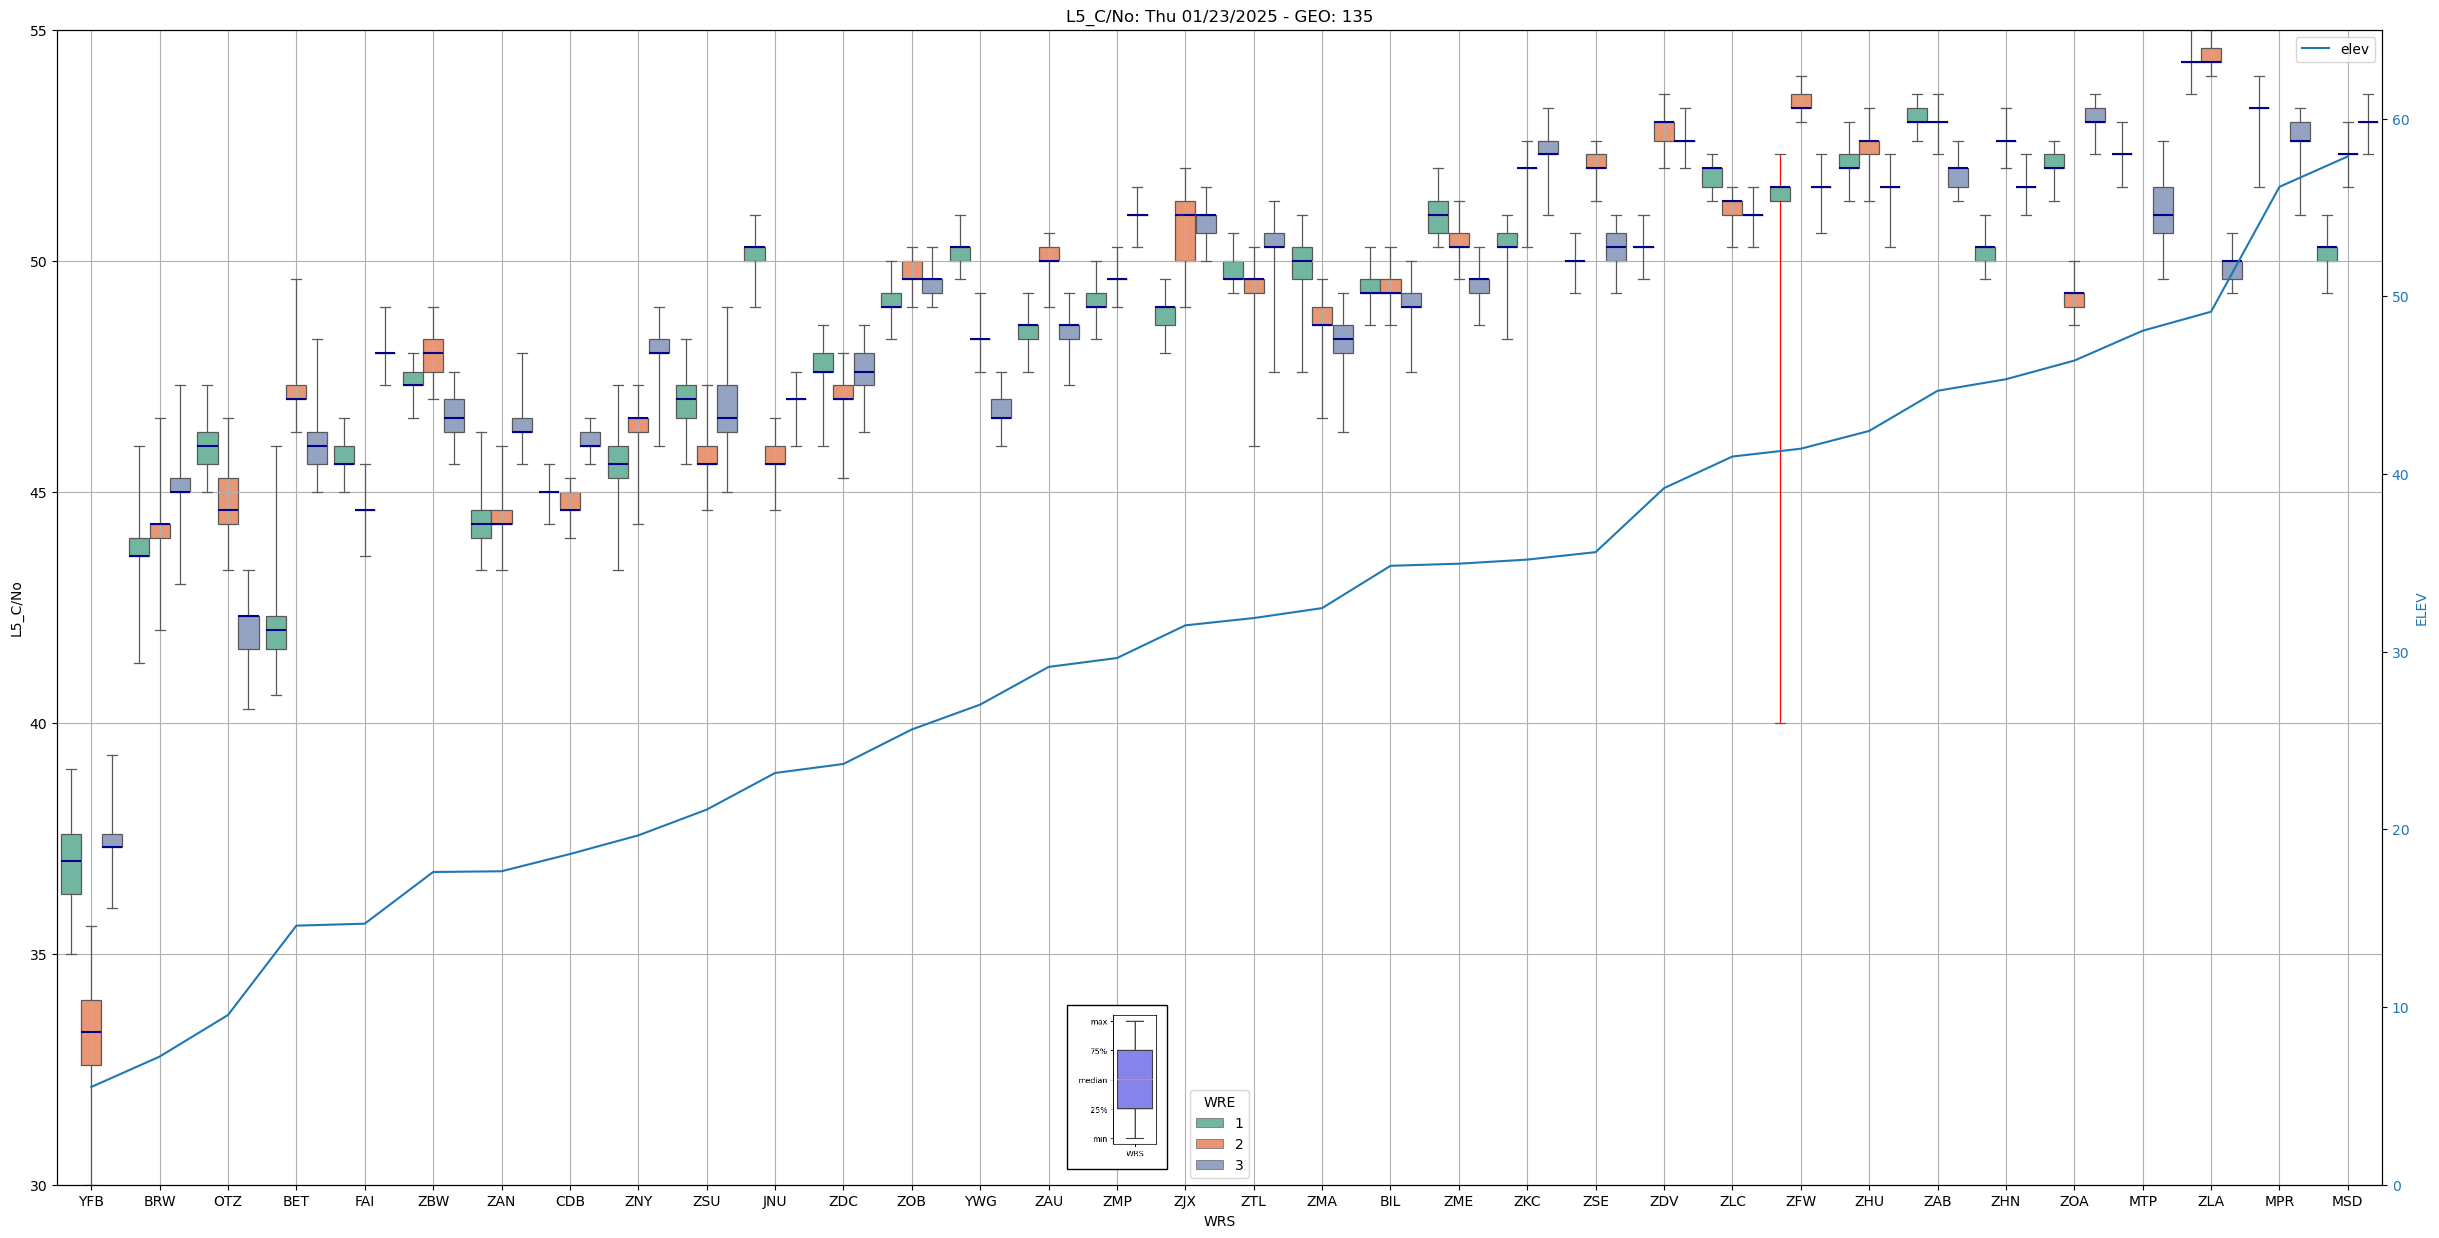Click the MSD x-axis station label
The width and height of the screenshot is (2439, 1238).
coord(2347,1201)
